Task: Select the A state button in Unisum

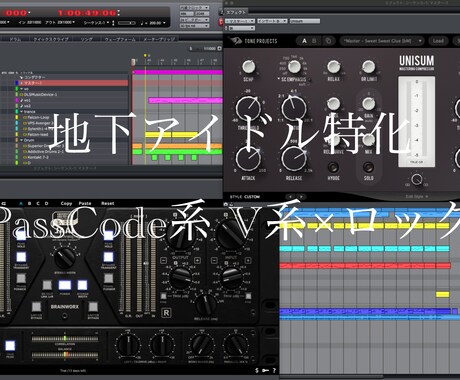Action: 304,41
